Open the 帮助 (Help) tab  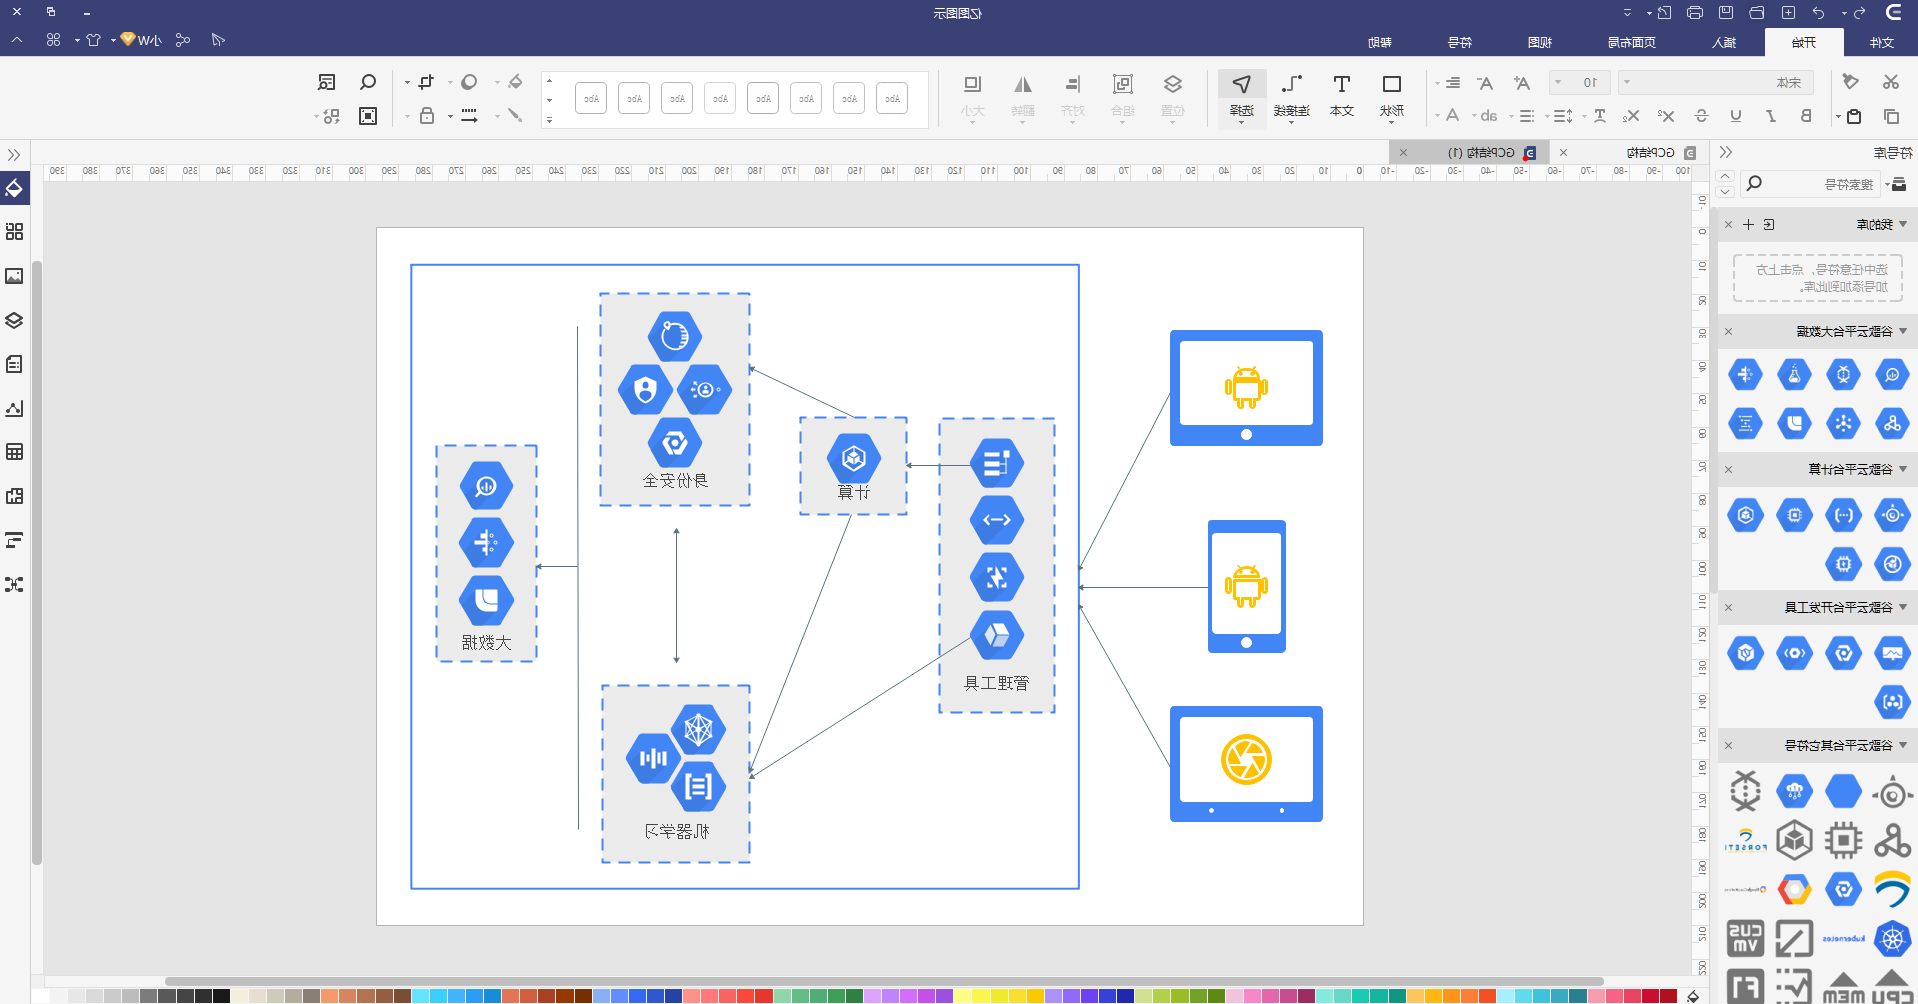pos(1380,42)
